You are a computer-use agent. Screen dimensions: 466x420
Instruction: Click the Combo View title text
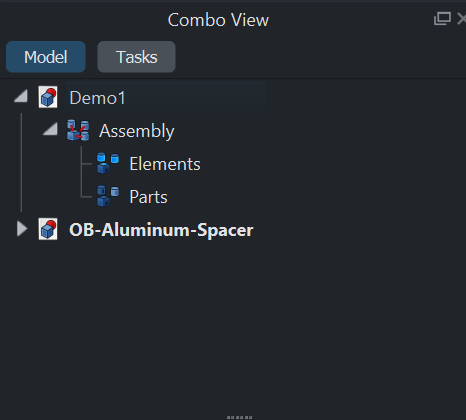pos(218,20)
